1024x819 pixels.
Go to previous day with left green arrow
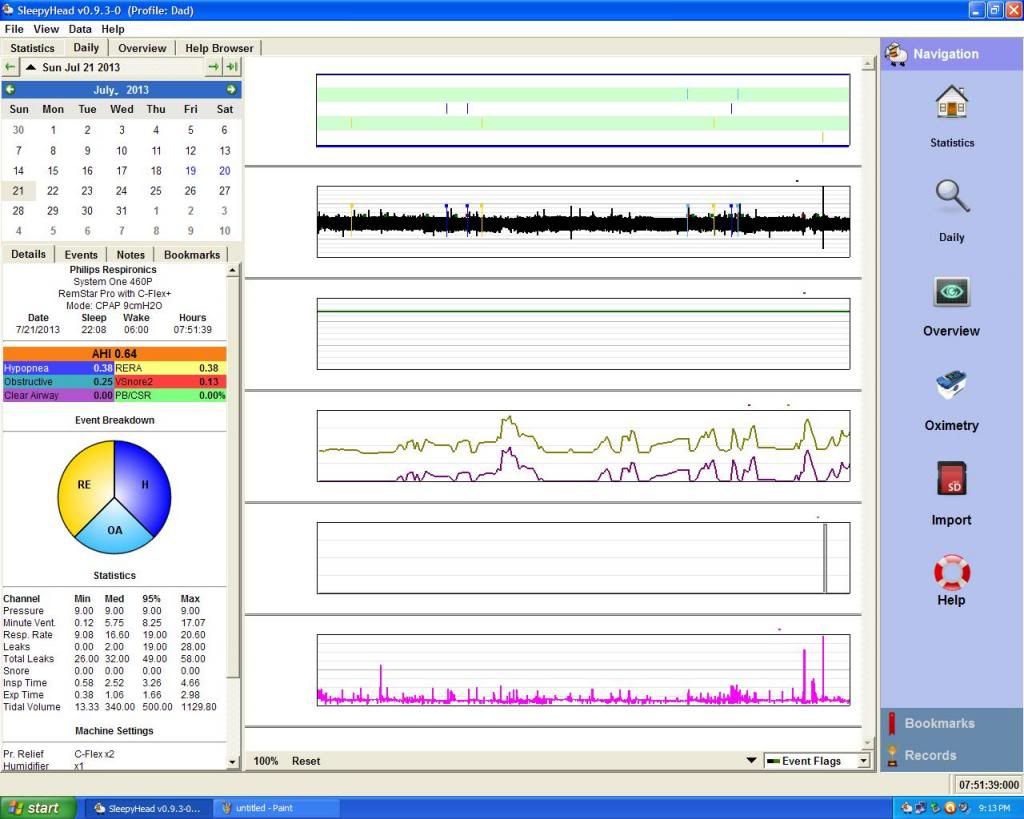click(10, 67)
